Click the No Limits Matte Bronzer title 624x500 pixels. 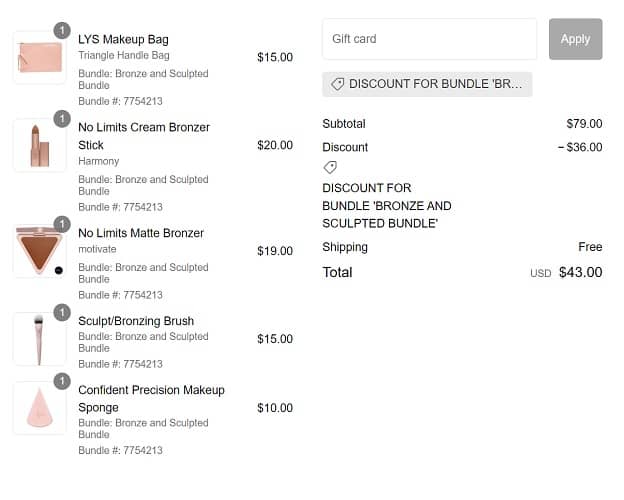pyautogui.click(x=141, y=233)
